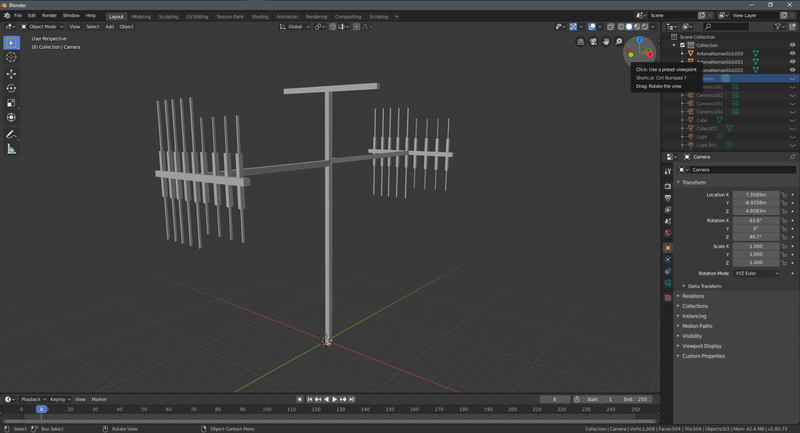This screenshot has width=800, height=433.
Task: Click the Add menu button in viewport header
Action: pyautogui.click(x=109, y=27)
